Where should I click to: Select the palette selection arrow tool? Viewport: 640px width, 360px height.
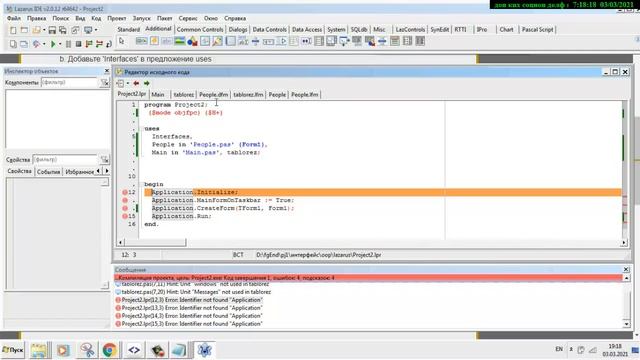pyautogui.click(x=121, y=41)
